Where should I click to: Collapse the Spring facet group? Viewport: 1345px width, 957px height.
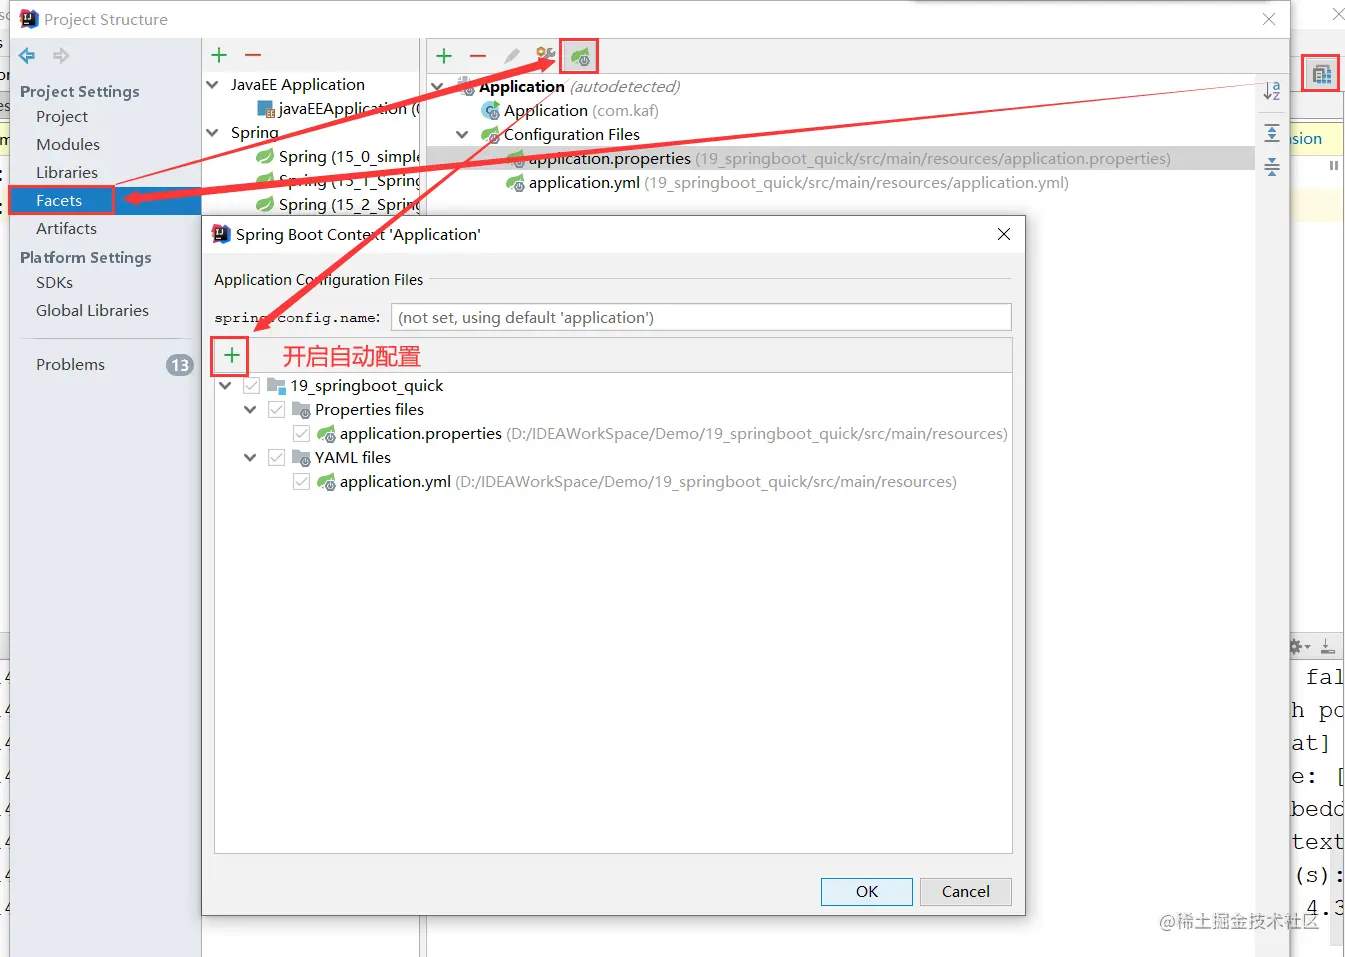click(213, 133)
